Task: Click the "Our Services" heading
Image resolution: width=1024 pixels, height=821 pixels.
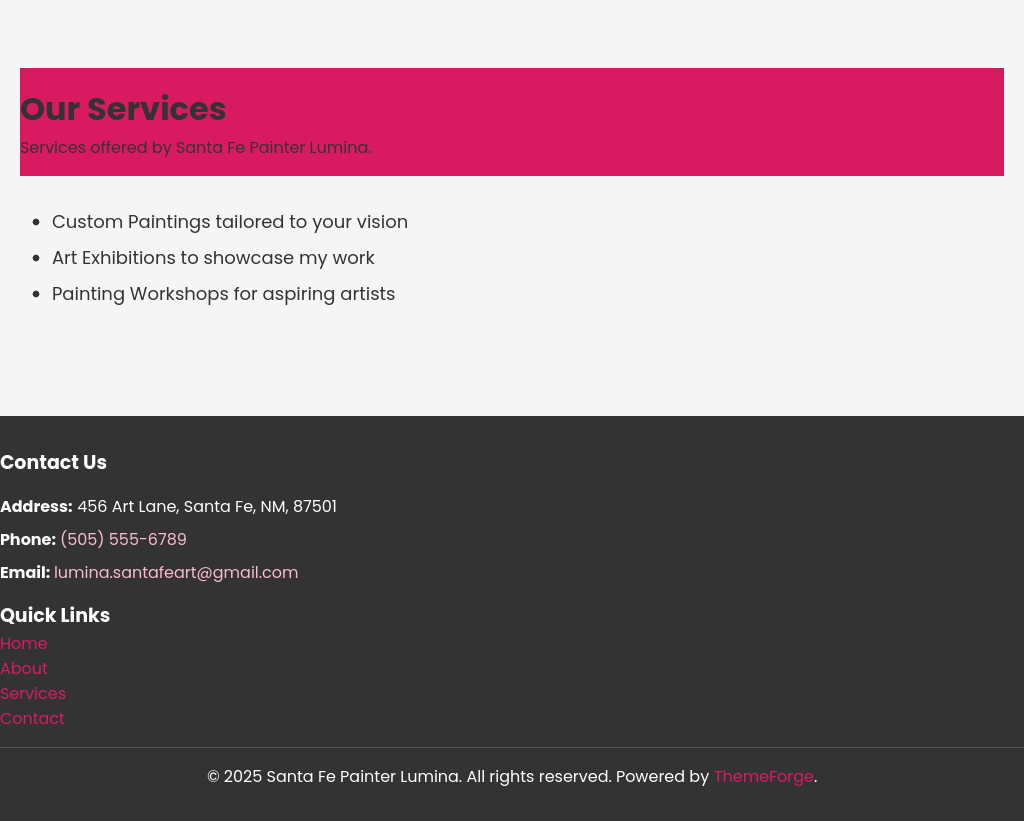Action: 123,109
